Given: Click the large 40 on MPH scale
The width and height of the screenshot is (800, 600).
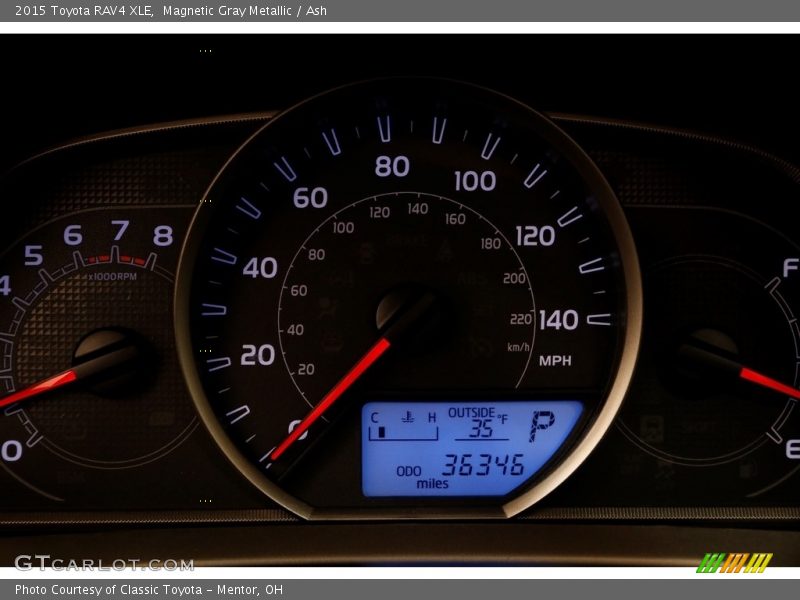Looking at the screenshot, I should (x=260, y=267).
